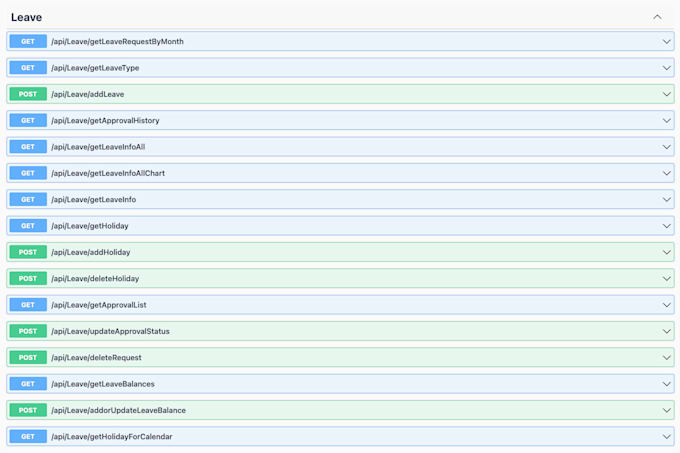
Task: Open path /api/Leave/getLeaveInfoAllChart
Action: coord(108,173)
